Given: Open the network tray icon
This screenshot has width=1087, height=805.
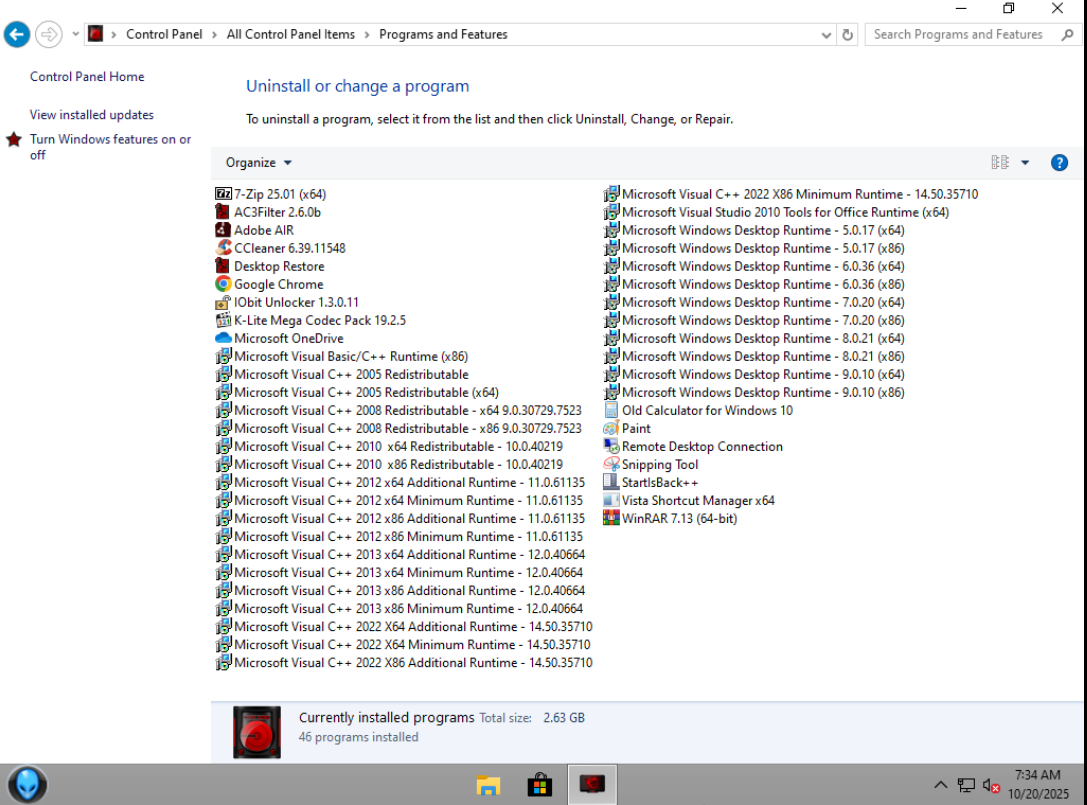Looking at the screenshot, I should (966, 786).
